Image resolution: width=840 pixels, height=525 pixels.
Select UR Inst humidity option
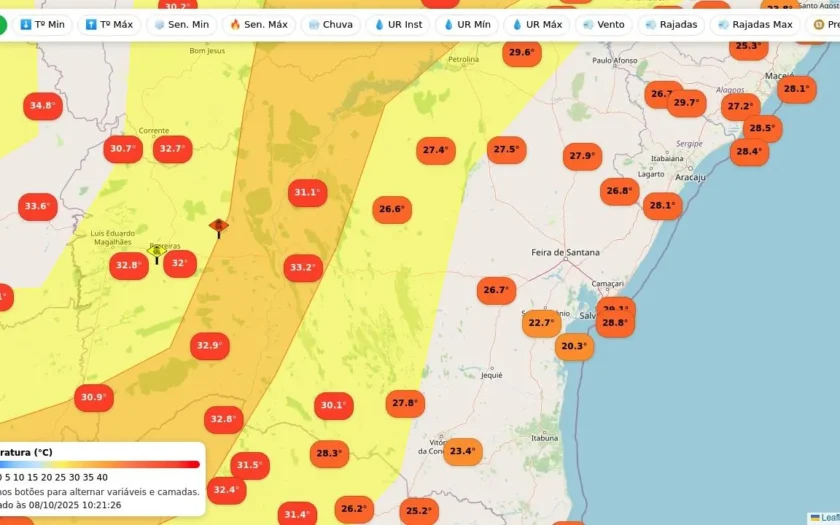coord(398,25)
